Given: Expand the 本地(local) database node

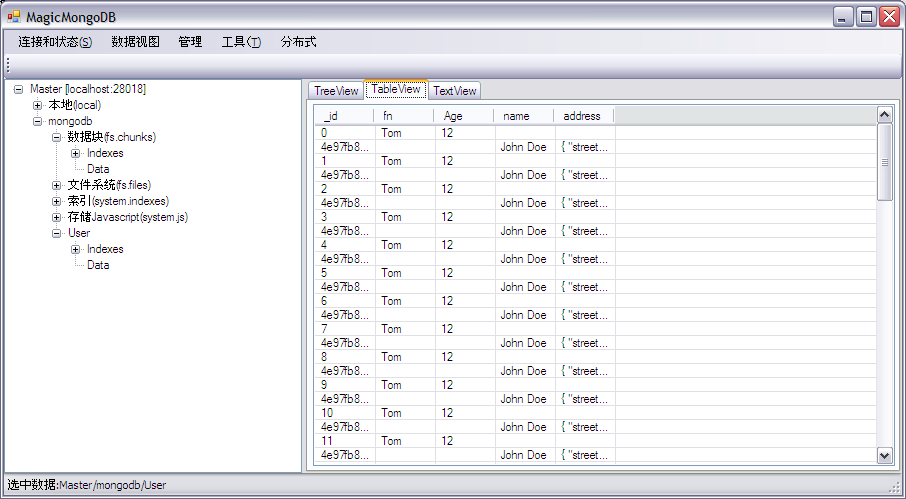Looking at the screenshot, I should tap(38, 106).
